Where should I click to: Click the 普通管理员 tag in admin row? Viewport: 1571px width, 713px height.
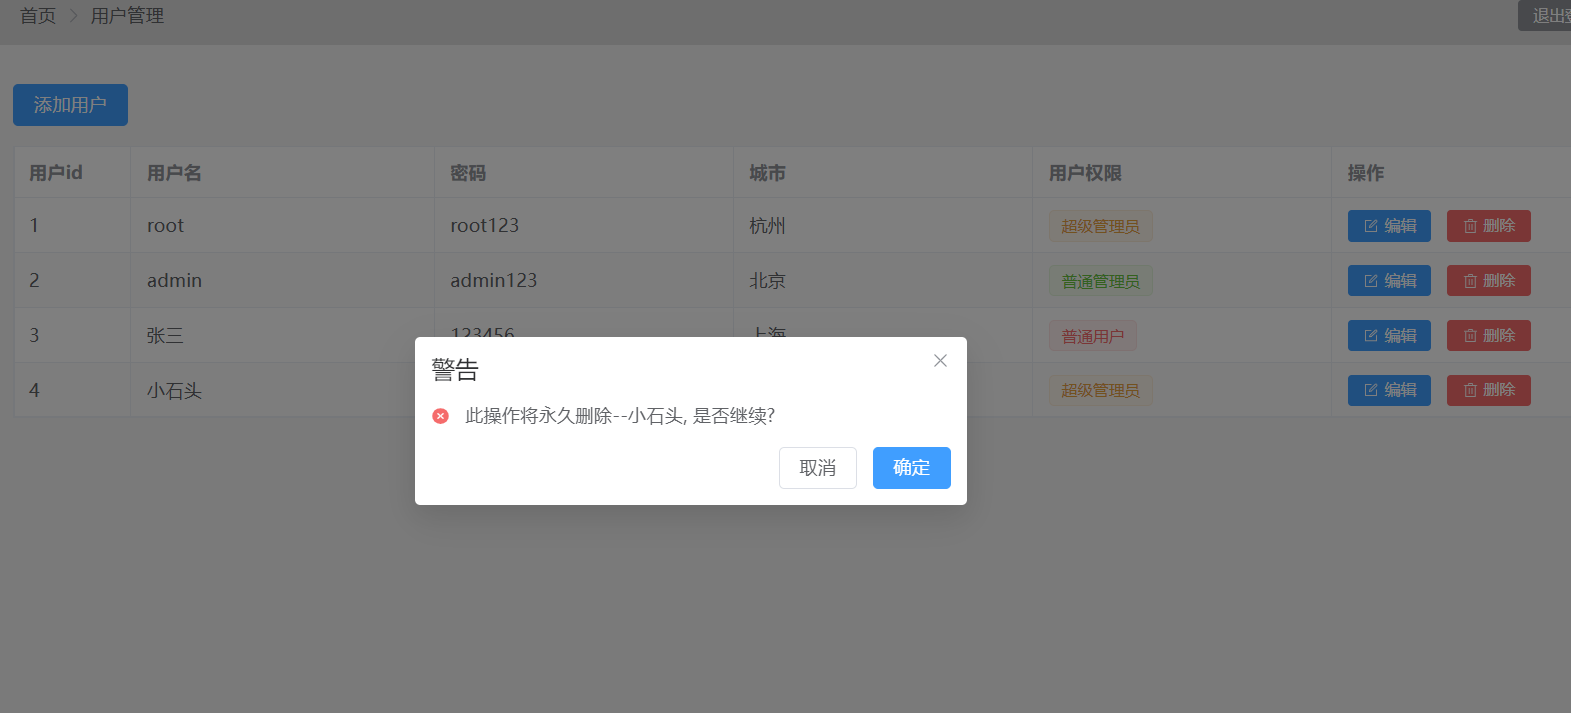(1100, 281)
